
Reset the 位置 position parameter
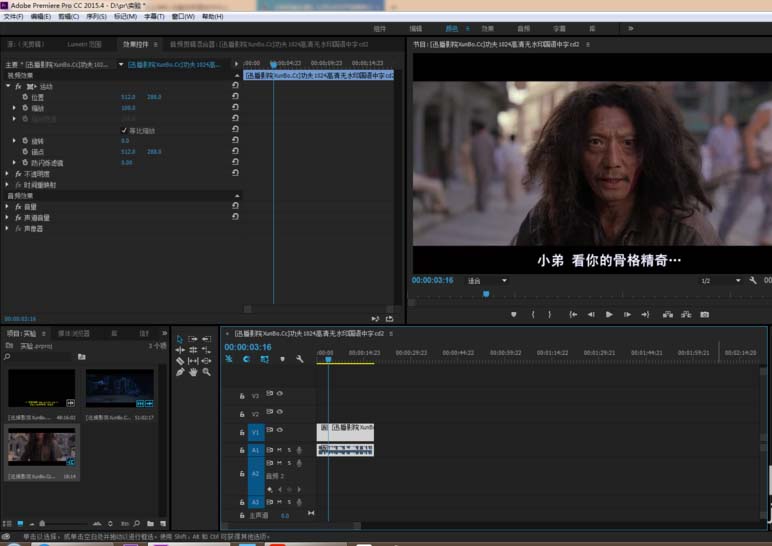pos(235,97)
